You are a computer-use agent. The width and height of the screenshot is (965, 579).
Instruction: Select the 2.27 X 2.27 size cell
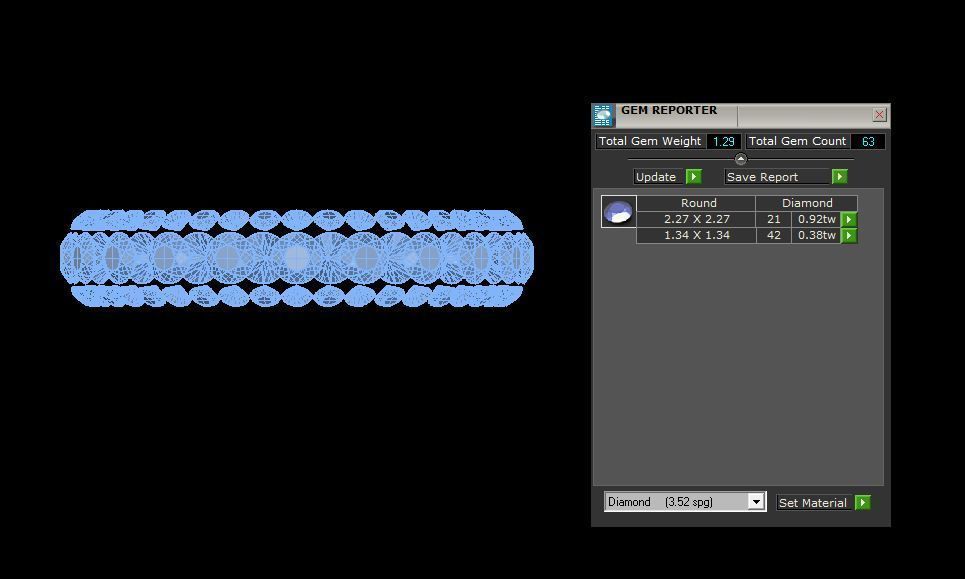(697, 219)
